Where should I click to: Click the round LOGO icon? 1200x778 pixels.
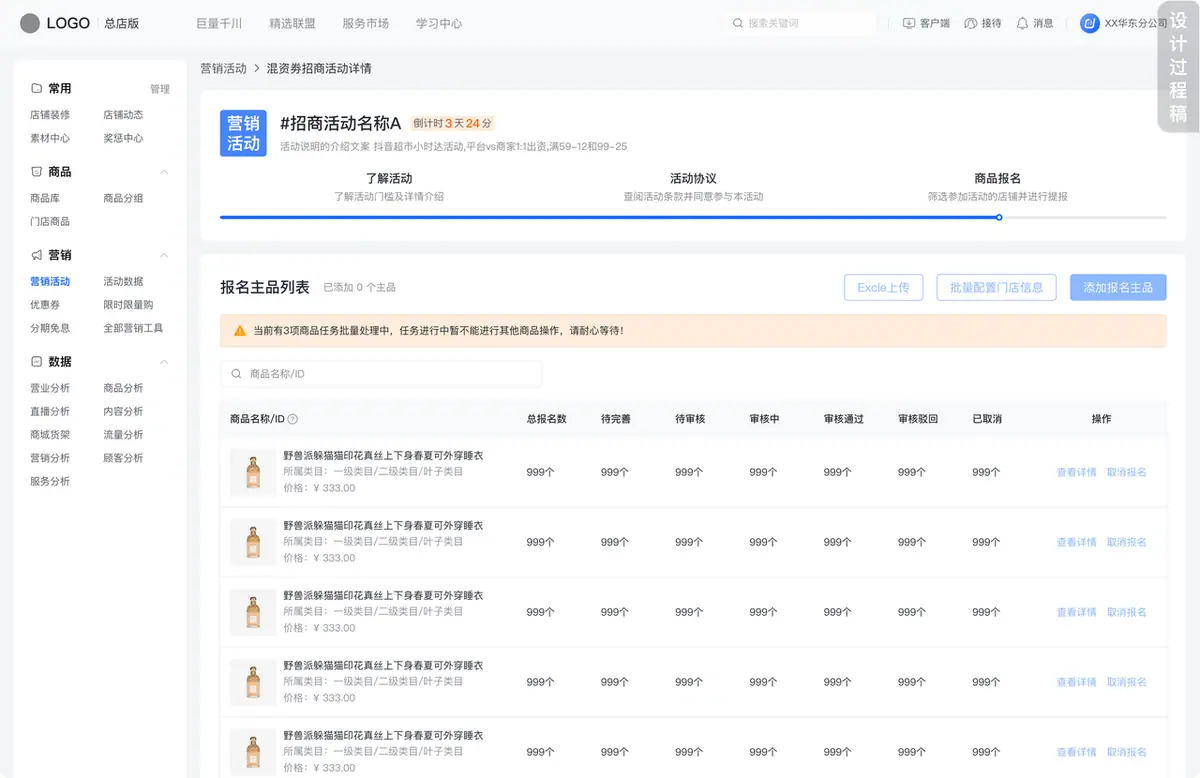pos(30,23)
